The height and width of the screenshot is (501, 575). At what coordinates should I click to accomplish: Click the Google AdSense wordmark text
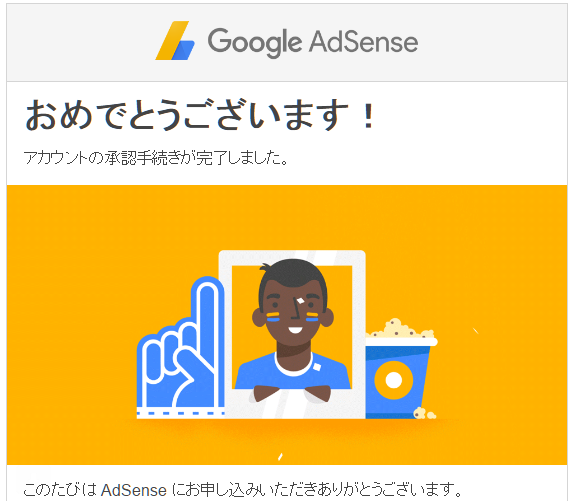[x=313, y=42]
